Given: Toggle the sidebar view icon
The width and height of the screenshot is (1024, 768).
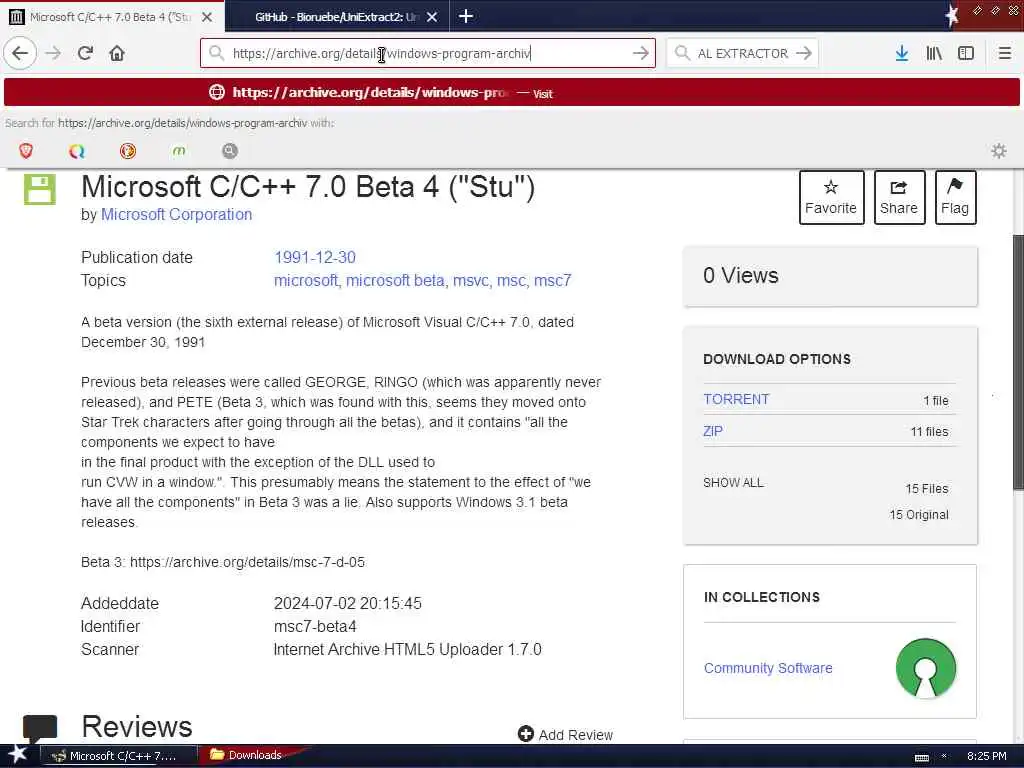Looking at the screenshot, I should (966, 53).
